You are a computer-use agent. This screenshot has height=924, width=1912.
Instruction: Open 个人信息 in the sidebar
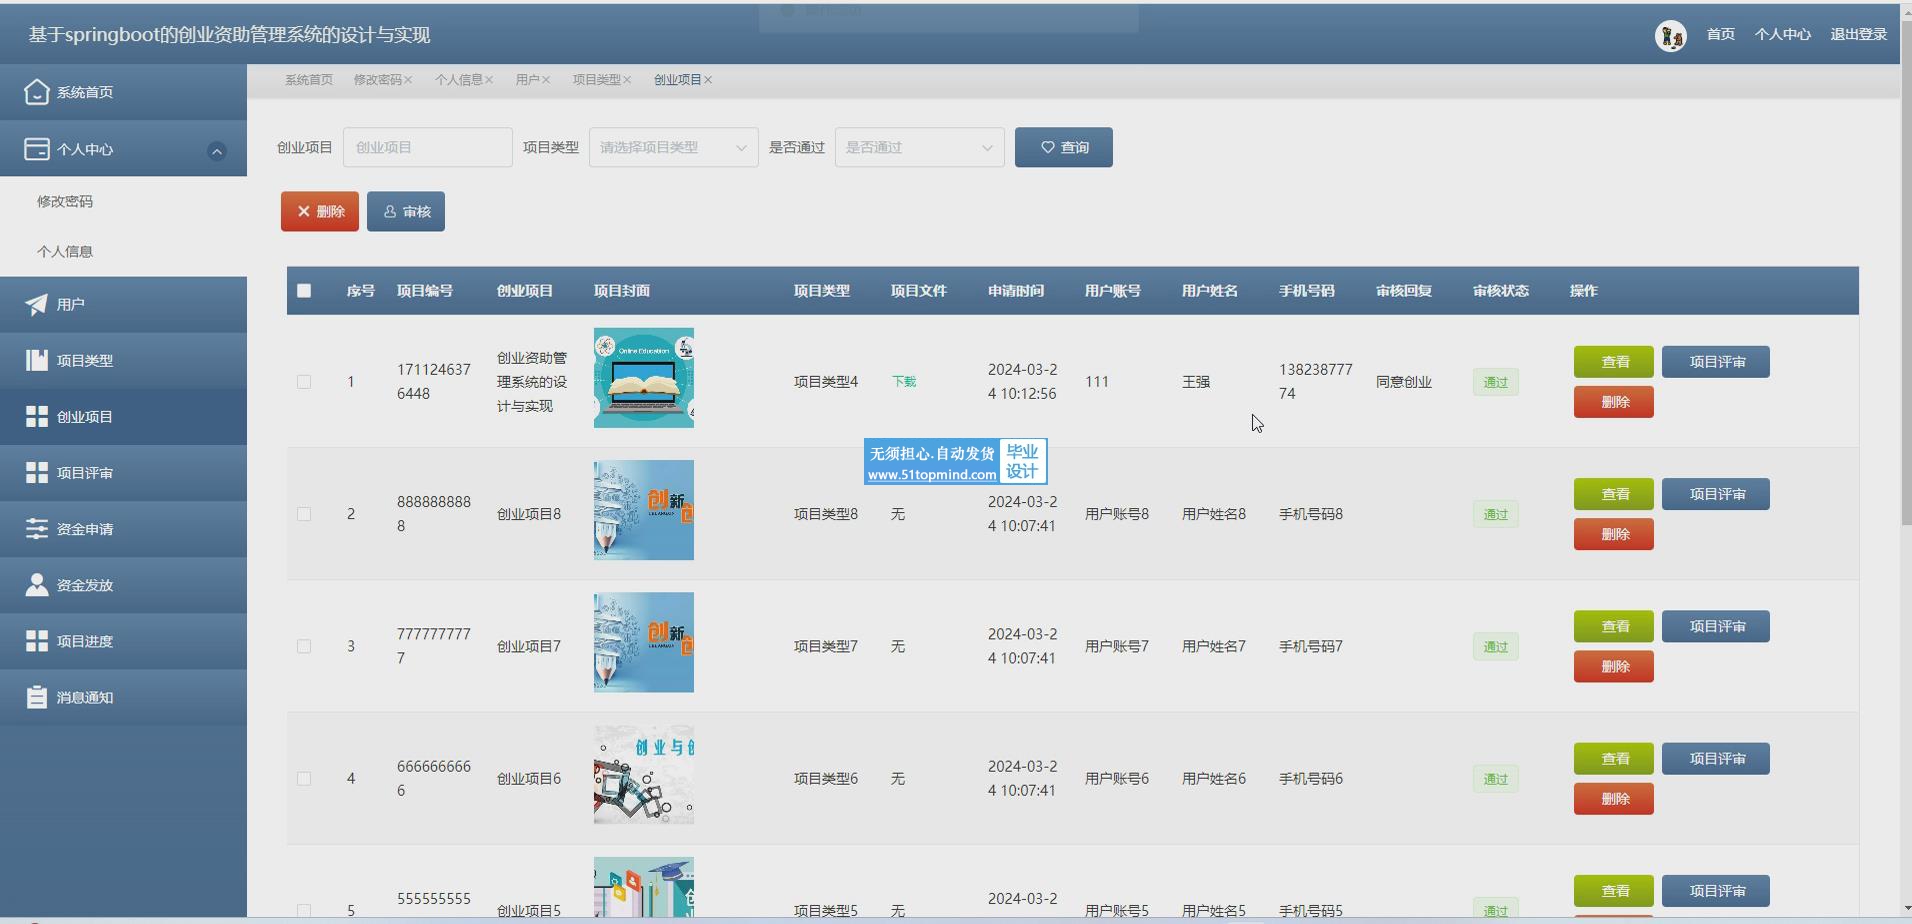click(65, 251)
